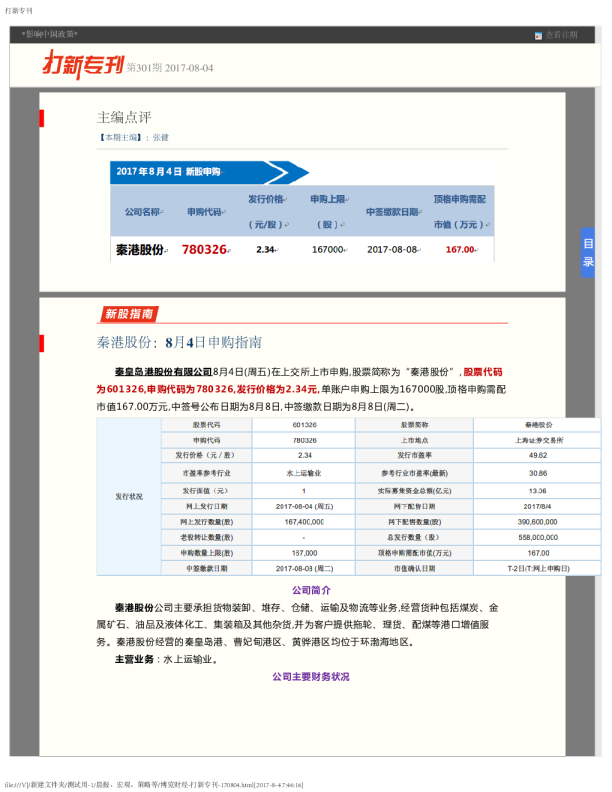Open the underlined 秦皇岛港股份有限公司 link

point(163,370)
